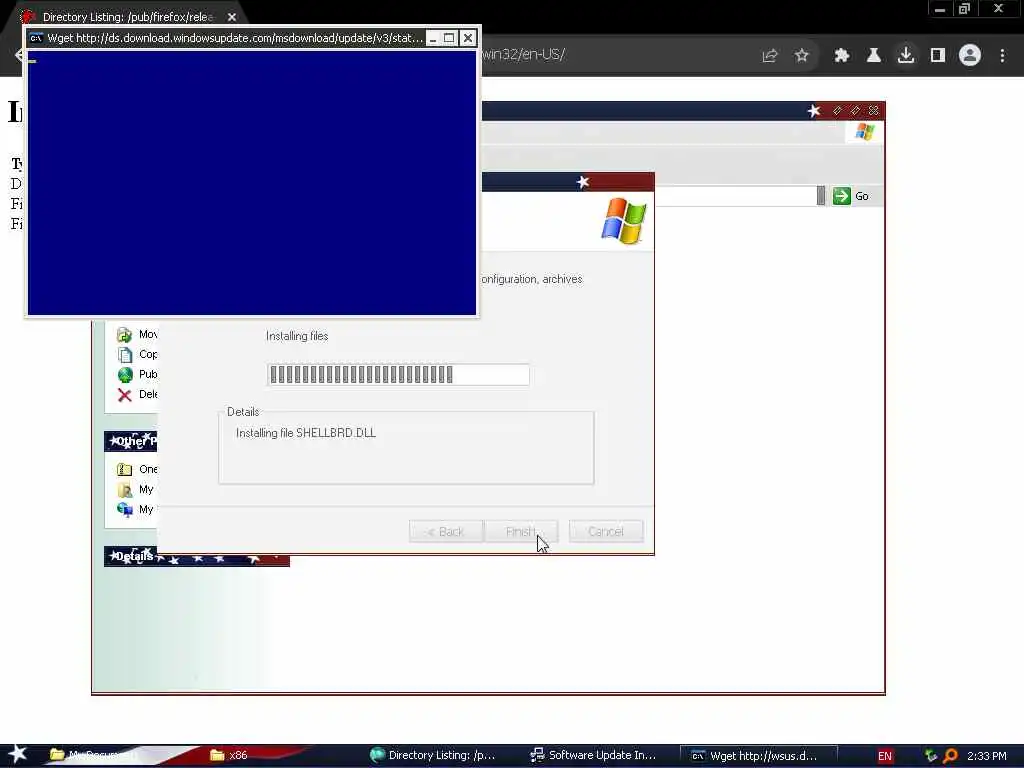Click the installing files progress bar
Screen dimensions: 1024x768
(398, 375)
